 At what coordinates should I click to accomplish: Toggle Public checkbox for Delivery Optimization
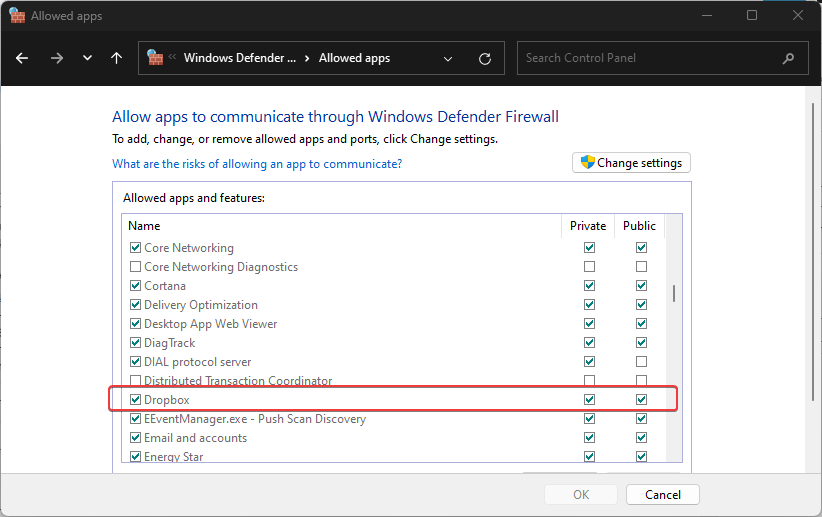[641, 305]
